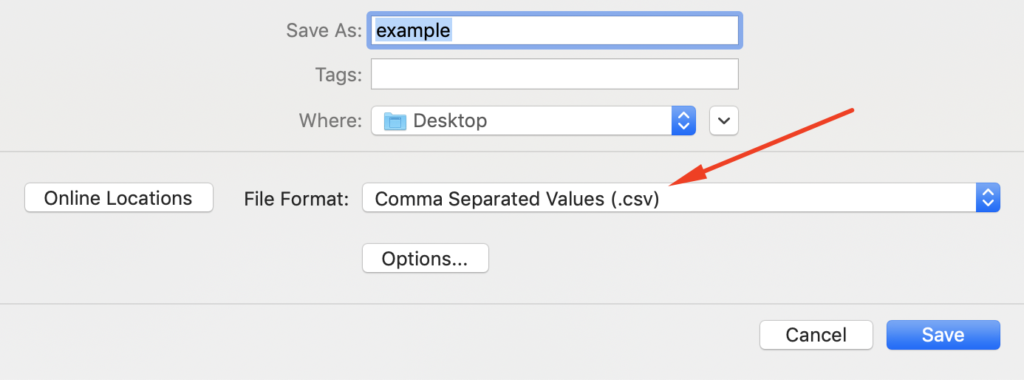
Task: Click the "File Format:" label
Action: [296, 198]
